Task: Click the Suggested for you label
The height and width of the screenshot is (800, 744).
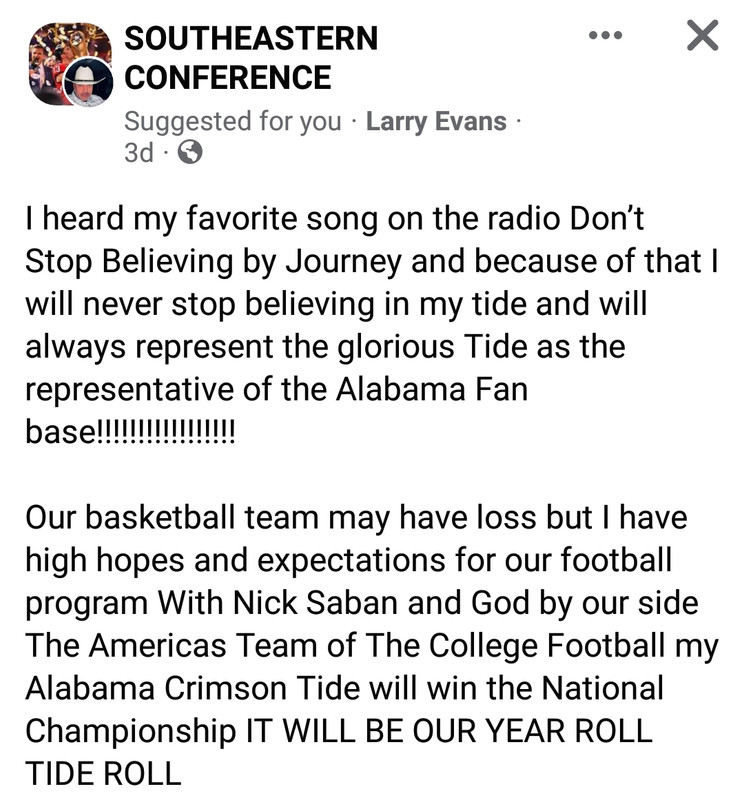Action: pos(233,121)
